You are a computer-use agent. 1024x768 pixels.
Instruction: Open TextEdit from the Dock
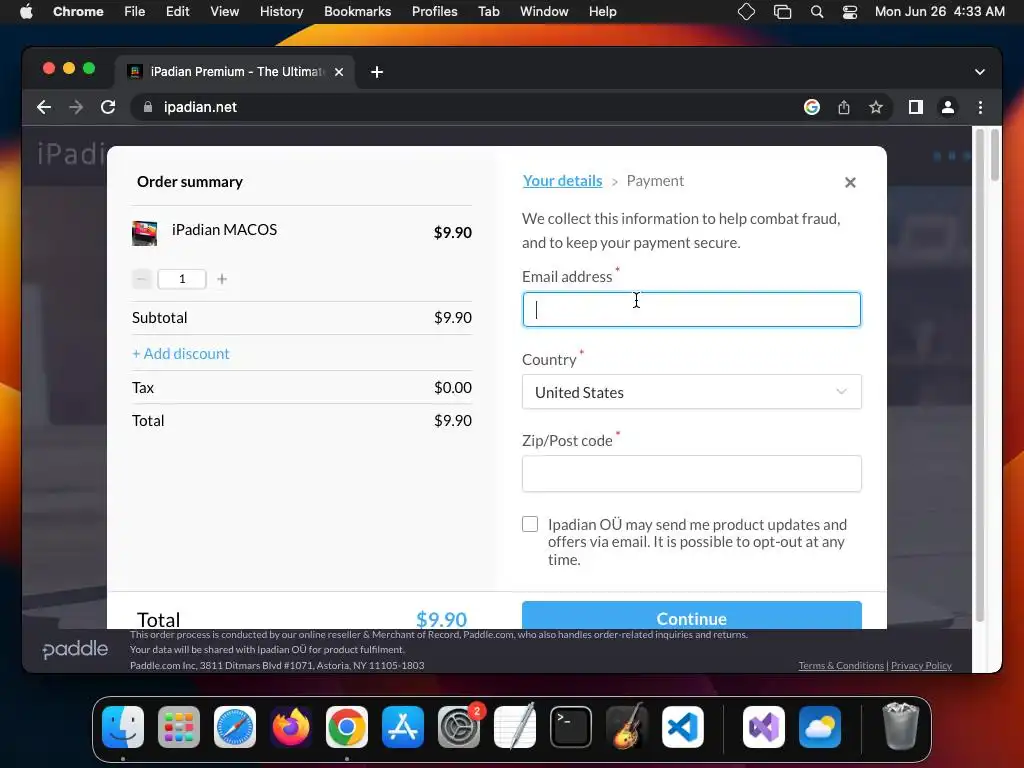coord(515,727)
